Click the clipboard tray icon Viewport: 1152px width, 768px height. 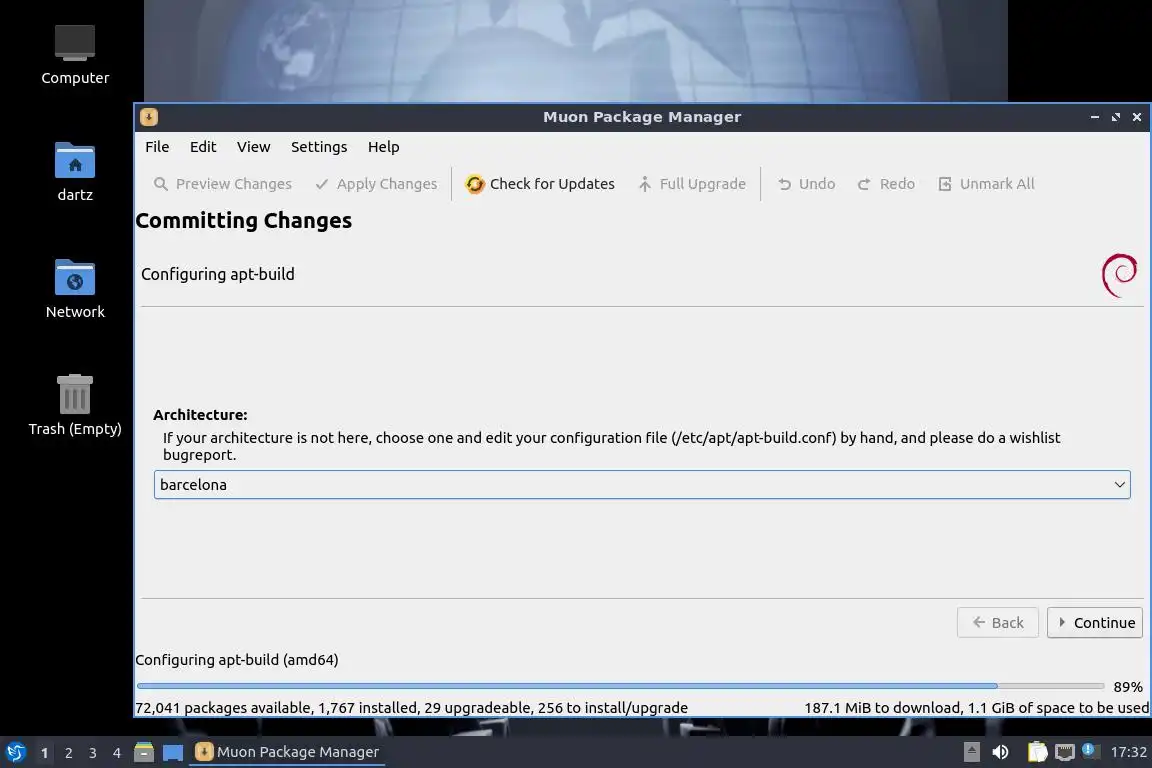(1037, 752)
